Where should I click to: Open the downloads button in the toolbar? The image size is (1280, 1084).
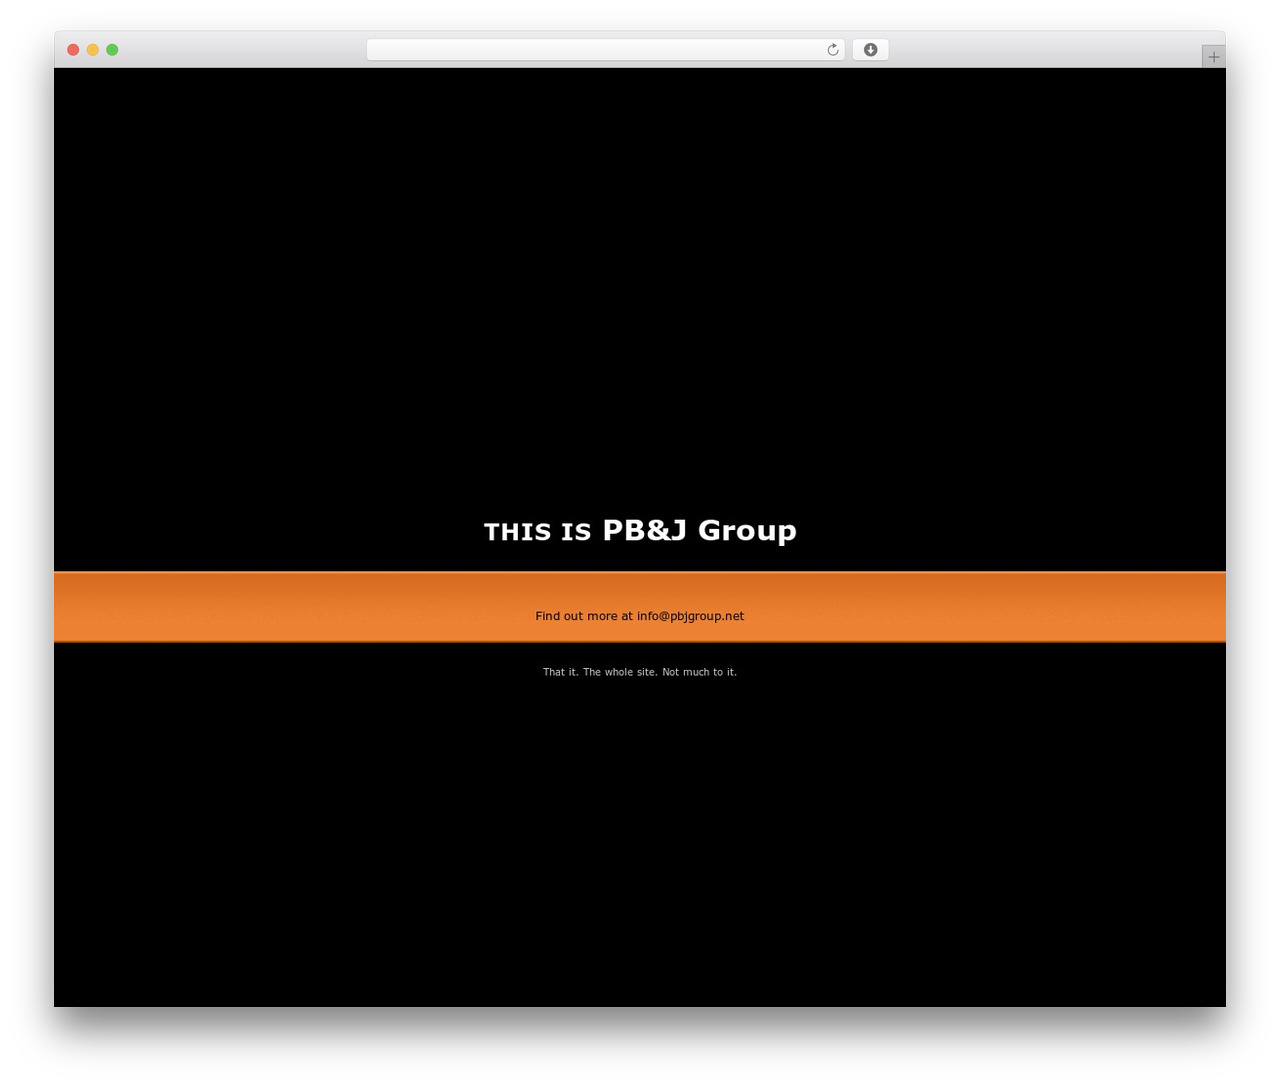870,50
